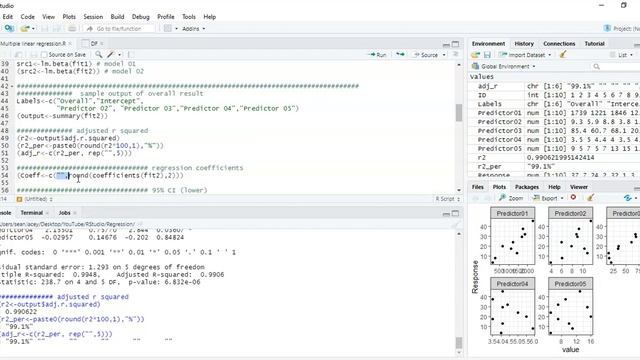Click the New File icon in main toolbar
The height and width of the screenshot is (360, 640).
[x=9, y=29]
